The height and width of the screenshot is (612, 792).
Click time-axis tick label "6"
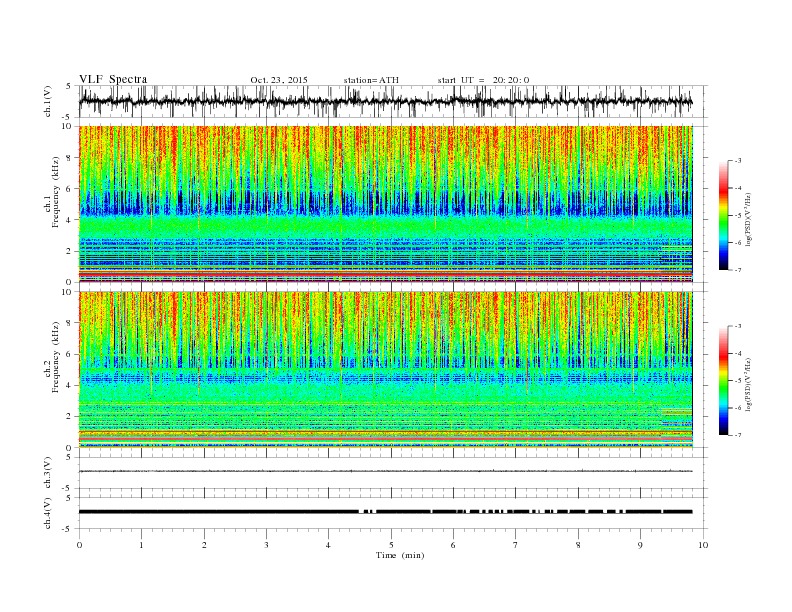click(x=453, y=545)
